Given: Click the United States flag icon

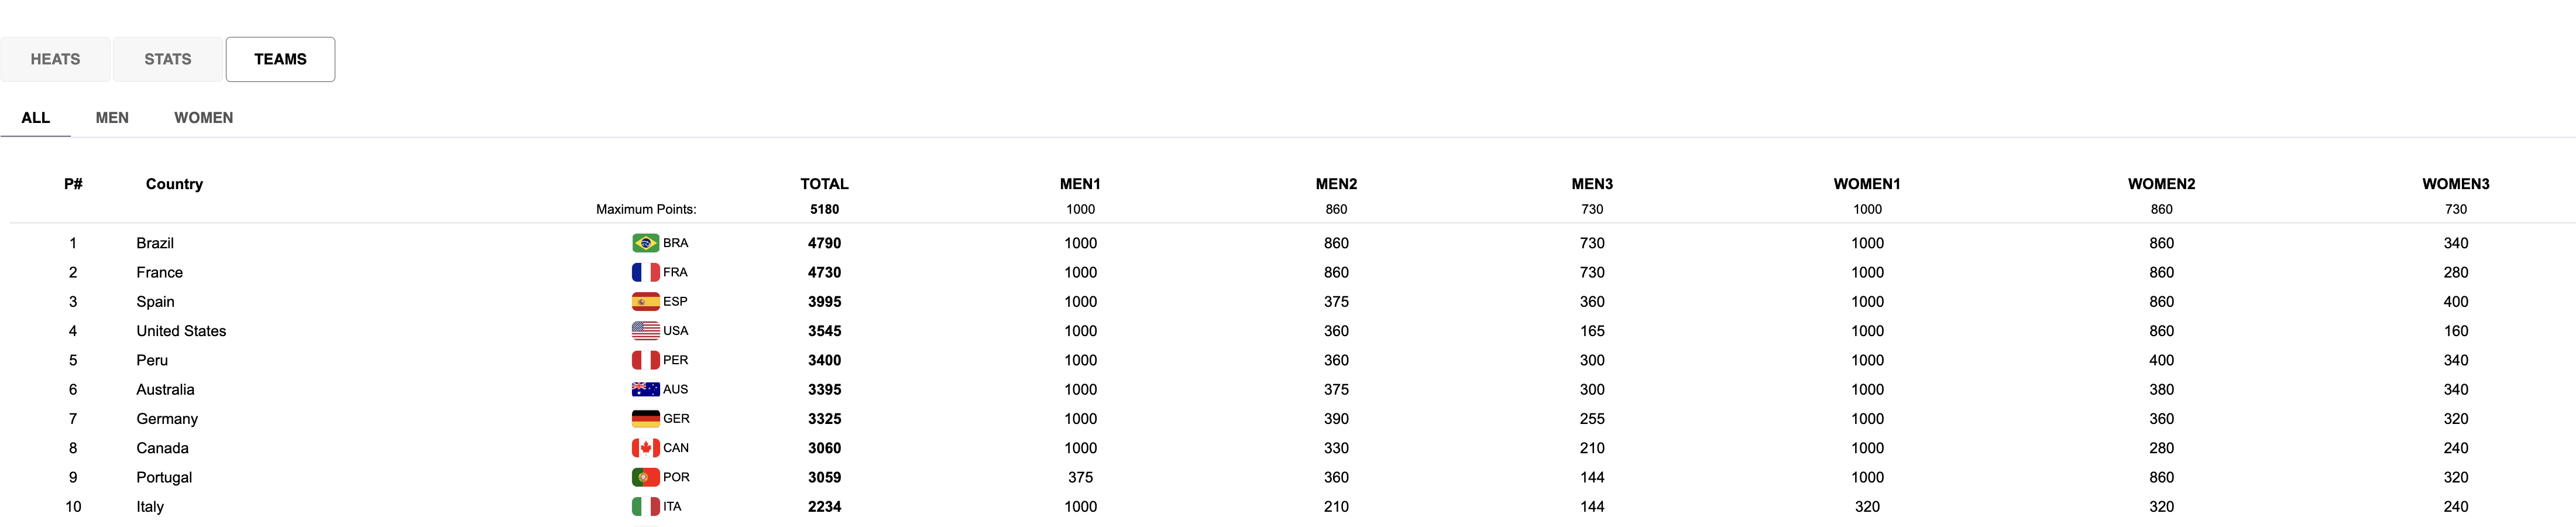Looking at the screenshot, I should 645,330.
